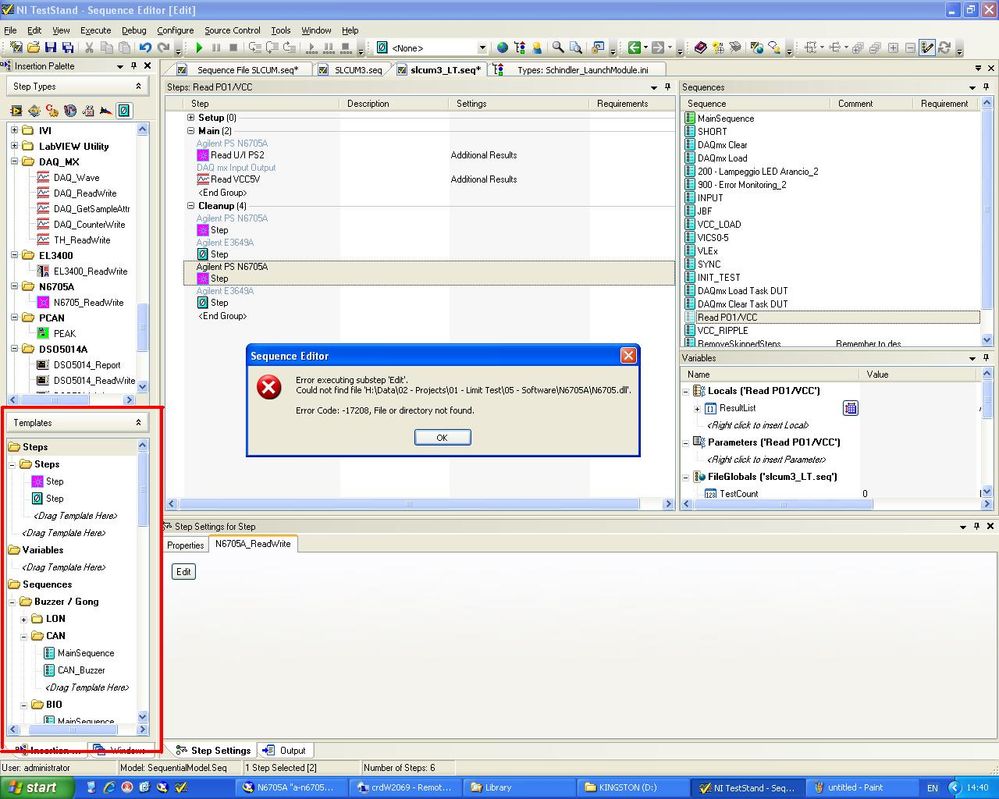This screenshot has height=799, width=999.
Task: Open the adapter <None> dropdown
Action: [x=482, y=48]
